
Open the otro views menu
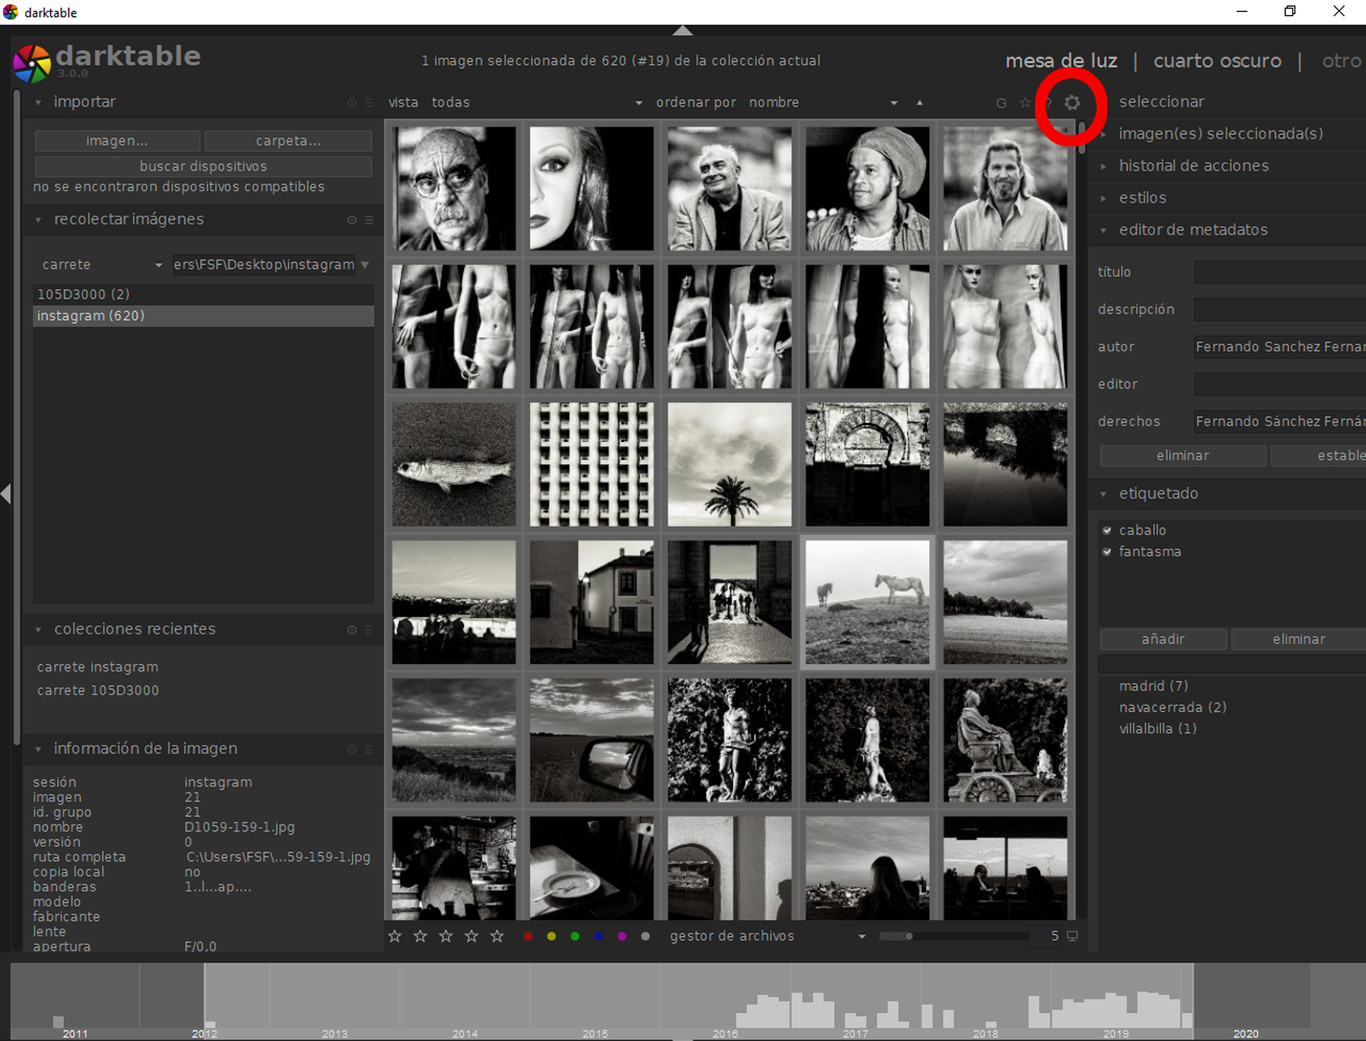pos(1341,61)
